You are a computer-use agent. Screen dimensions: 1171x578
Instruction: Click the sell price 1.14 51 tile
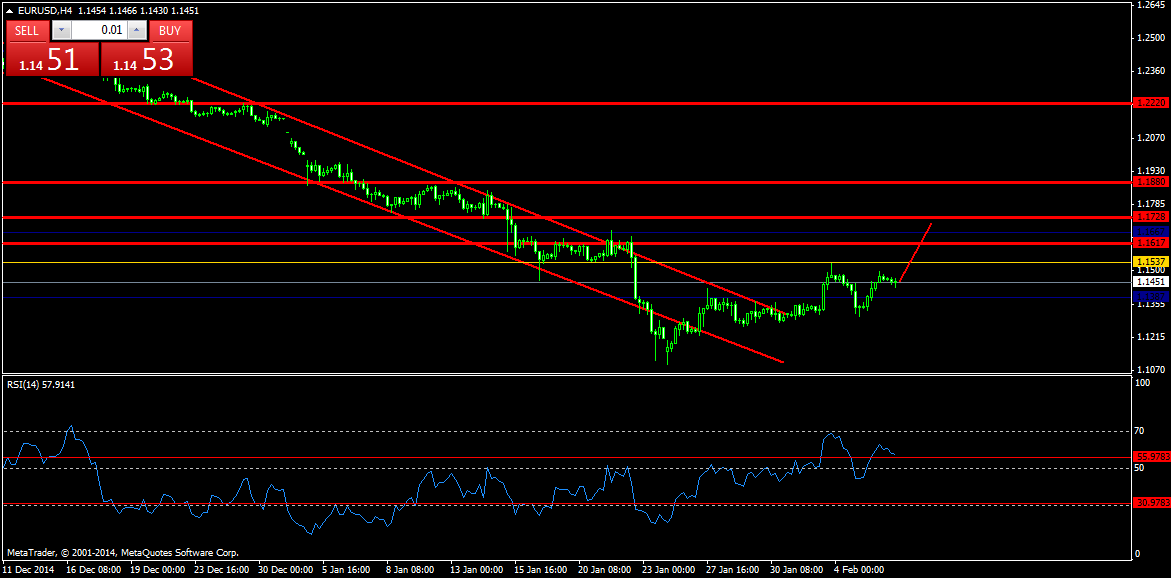52,59
